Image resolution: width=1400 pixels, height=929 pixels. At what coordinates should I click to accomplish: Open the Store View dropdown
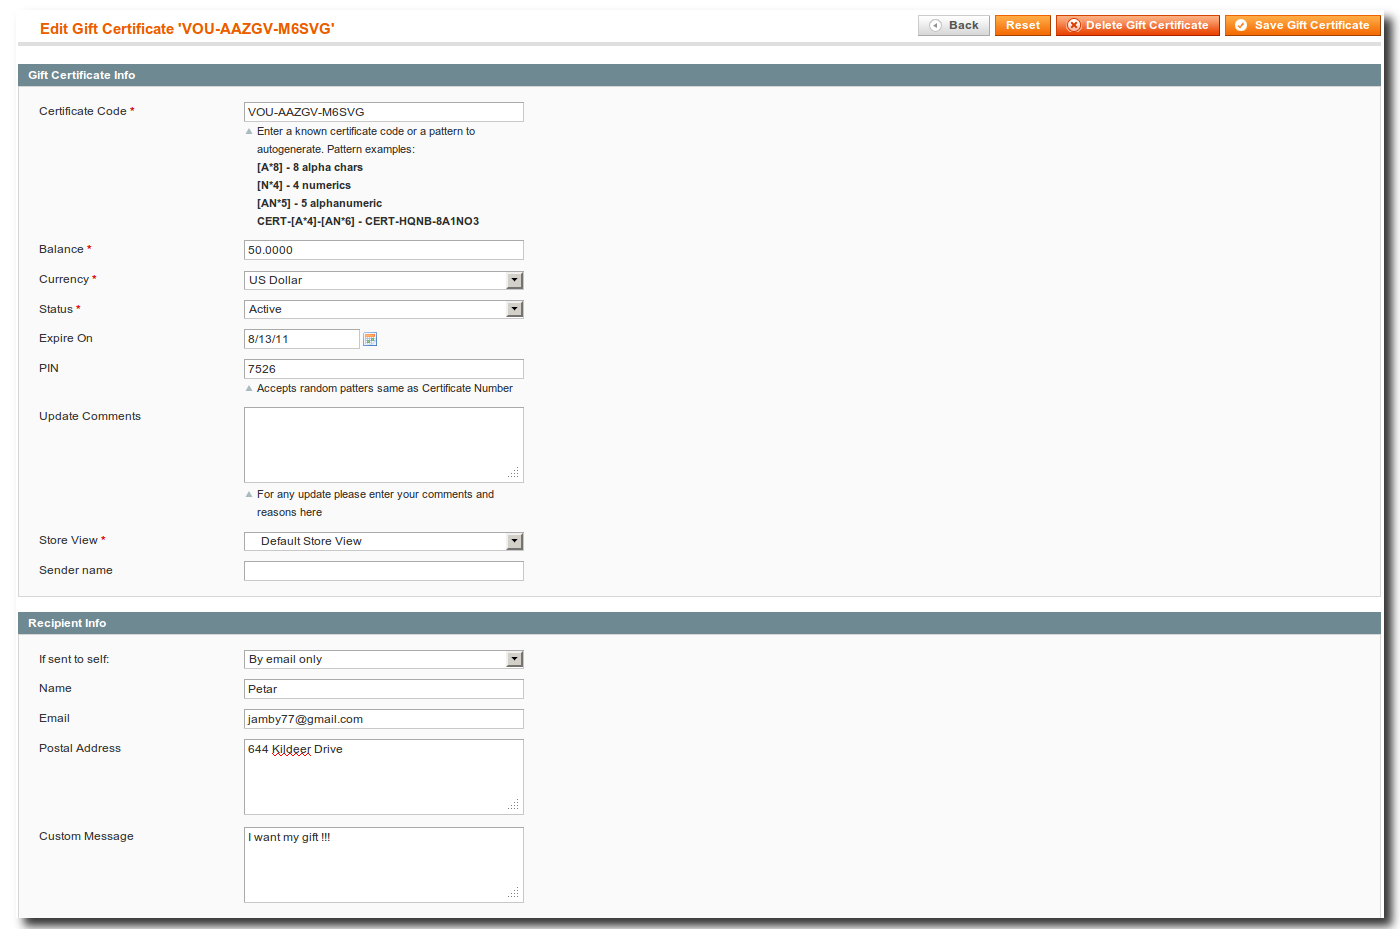[x=384, y=541]
